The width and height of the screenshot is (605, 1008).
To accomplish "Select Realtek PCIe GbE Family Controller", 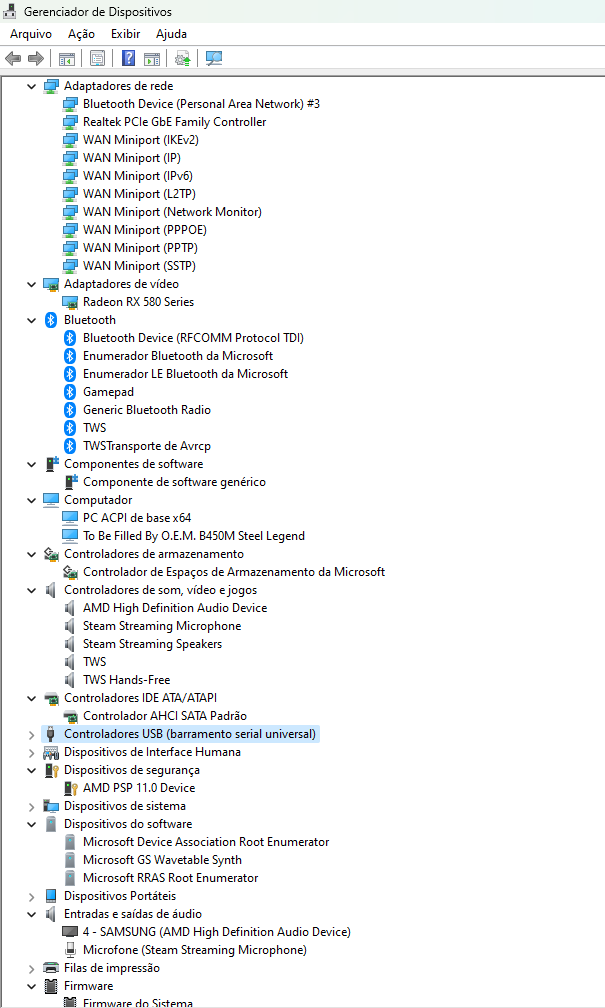I will (174, 122).
